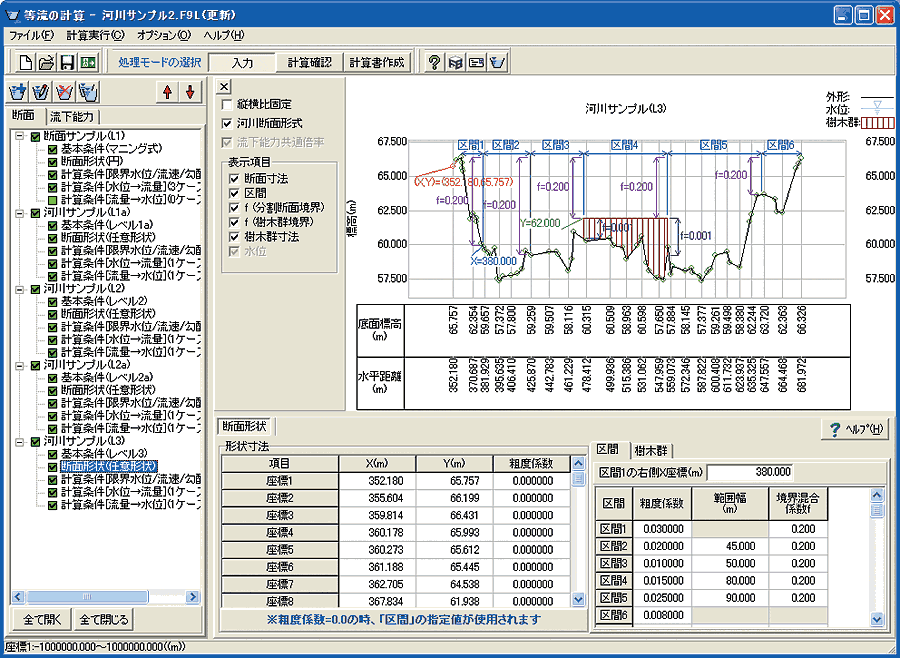Viewport: 900px width, 658px height.
Task: Click the 全て開く button
Action: tap(41, 620)
